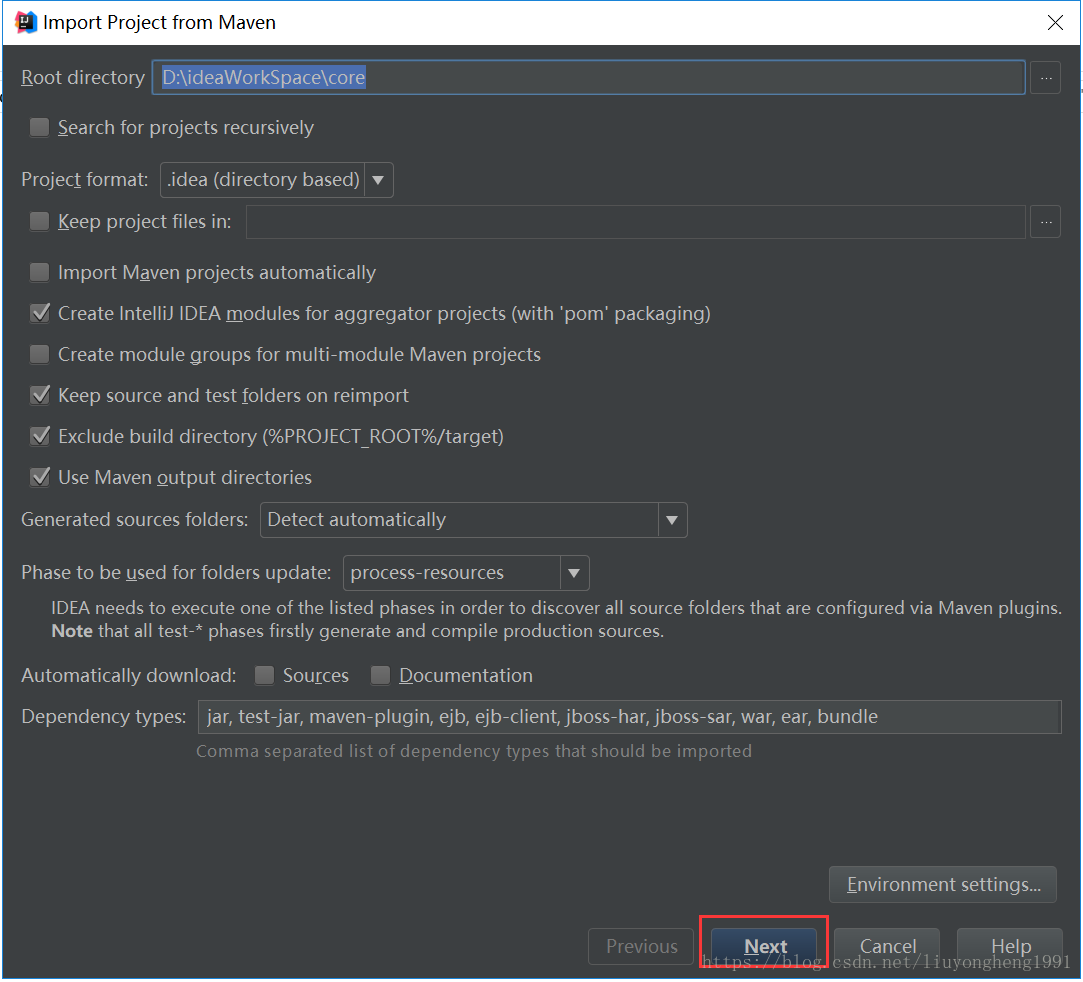Close the Import Project from Maven dialog

1055,23
